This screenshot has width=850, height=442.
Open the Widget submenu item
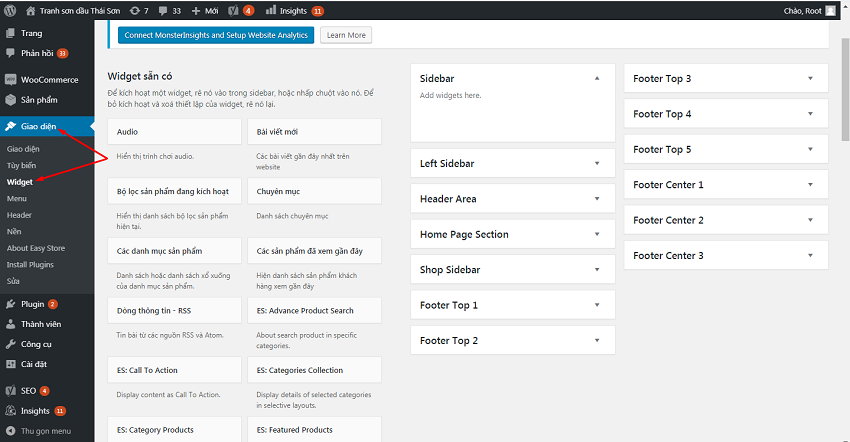coord(19,182)
